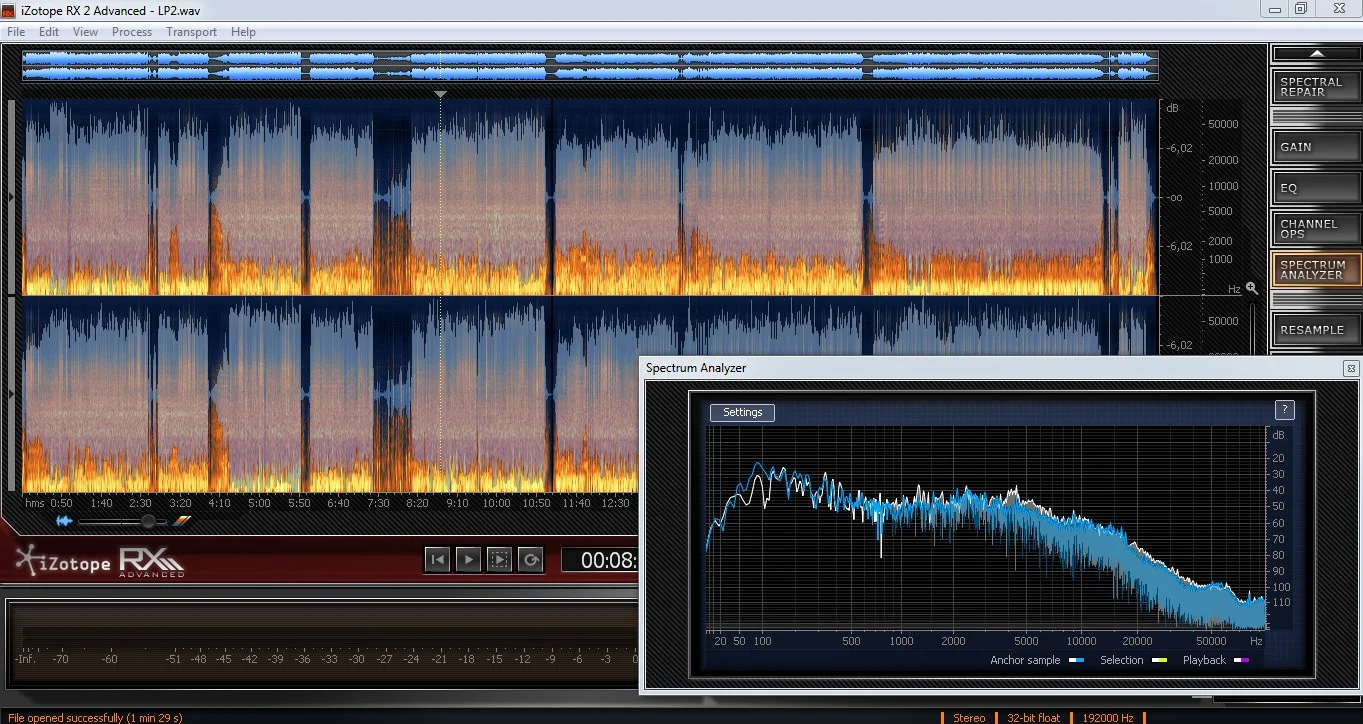Close the Spectrum Analyzer window
This screenshot has width=1363, height=724.
(x=1351, y=368)
